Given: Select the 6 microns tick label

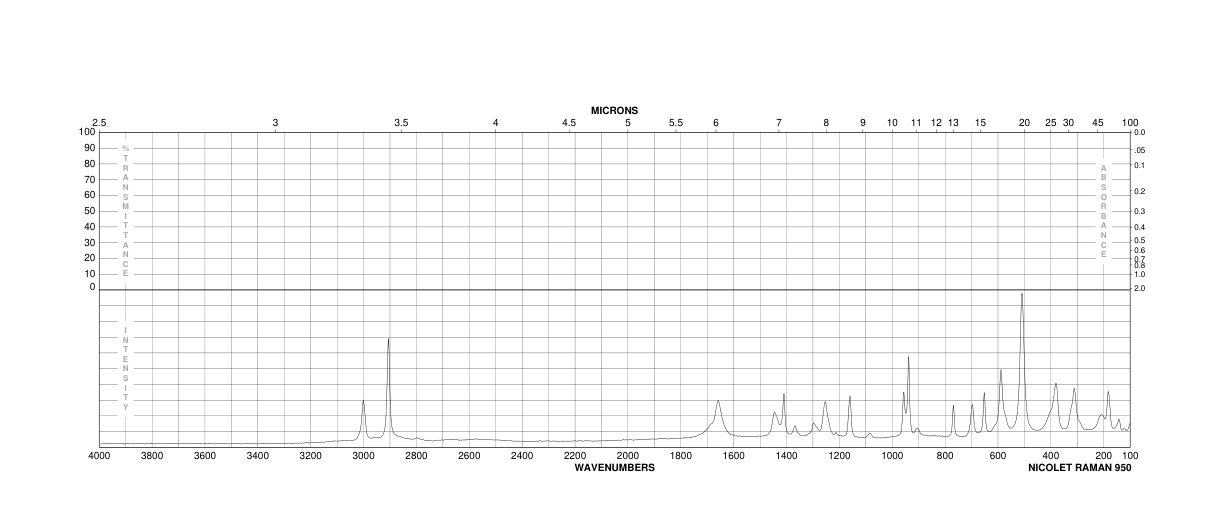Looking at the screenshot, I should [716, 123].
